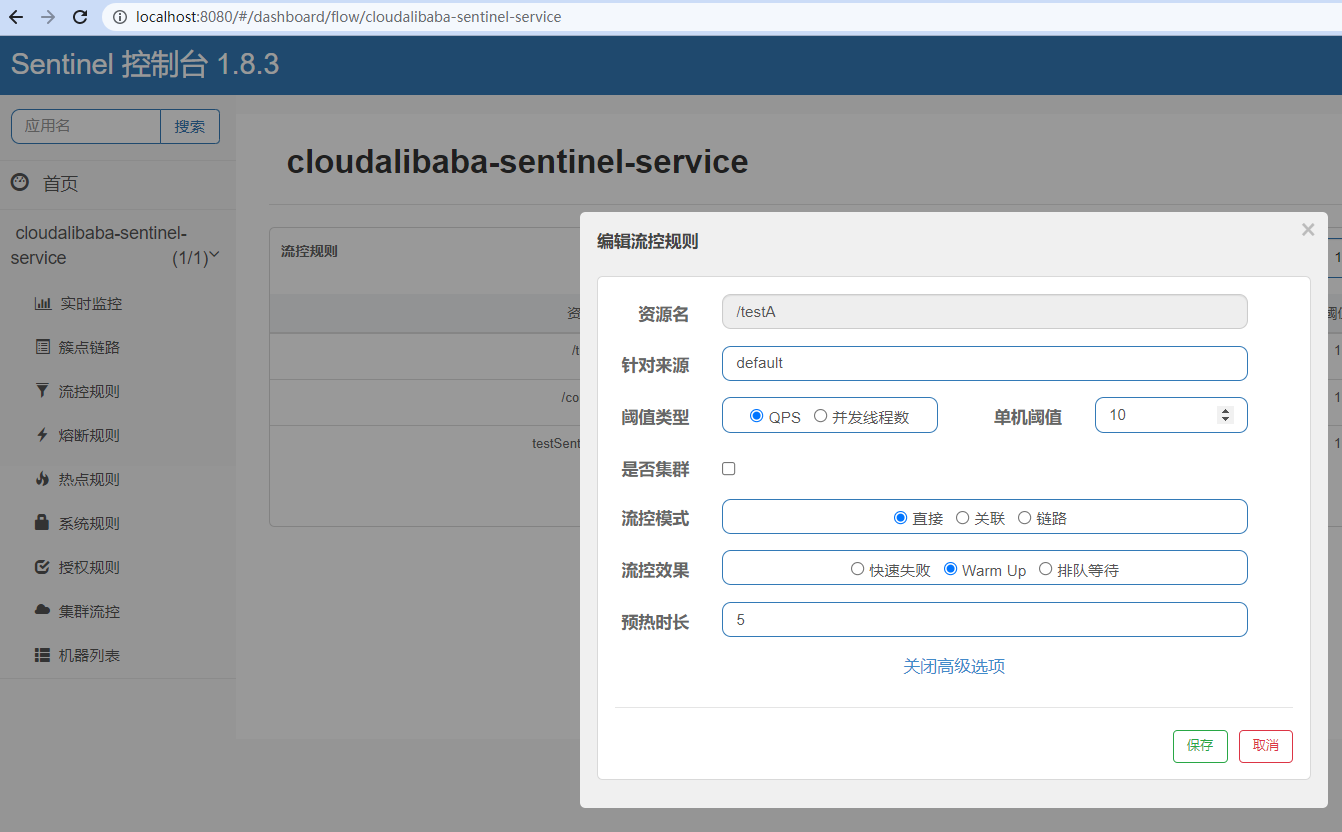Select 链路 flow control mode
Screen dimensions: 1342x832
coord(1024,518)
